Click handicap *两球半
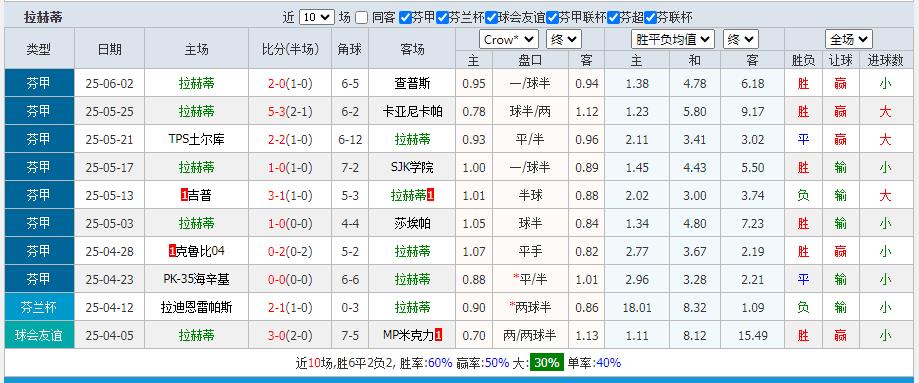Image resolution: width=919 pixels, height=383 pixels. (530, 307)
